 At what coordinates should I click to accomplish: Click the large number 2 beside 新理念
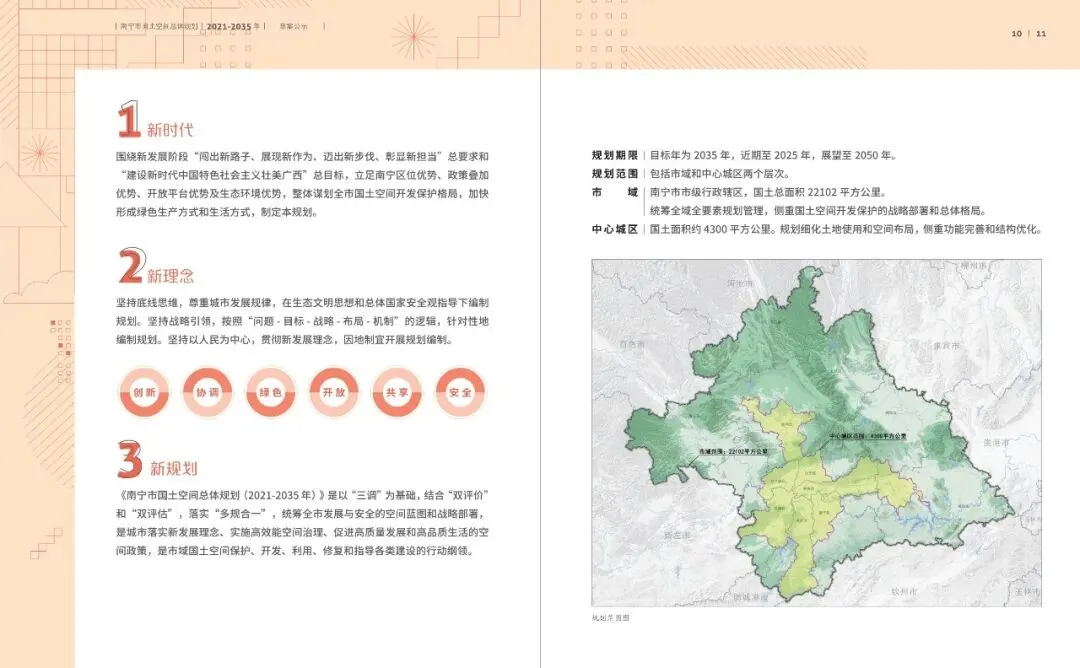tap(131, 266)
